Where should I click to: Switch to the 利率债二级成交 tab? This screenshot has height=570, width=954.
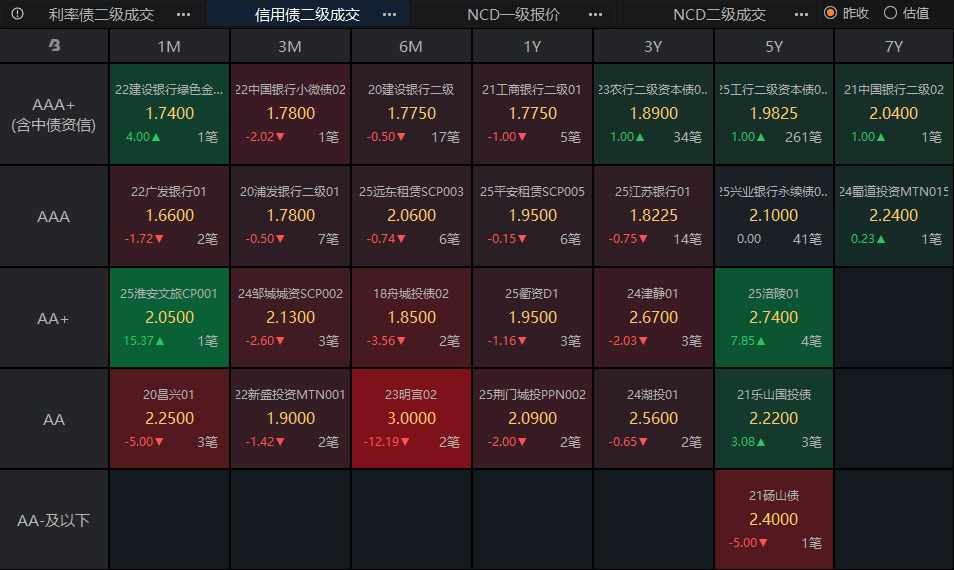pos(101,14)
